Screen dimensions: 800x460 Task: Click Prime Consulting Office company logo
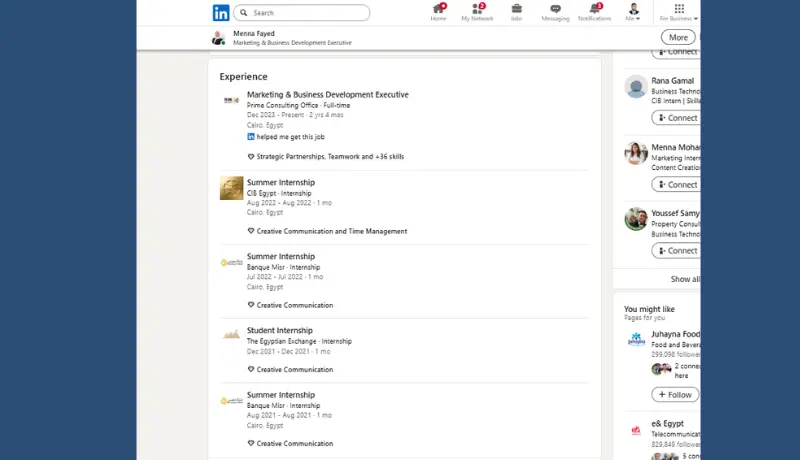coord(232,100)
